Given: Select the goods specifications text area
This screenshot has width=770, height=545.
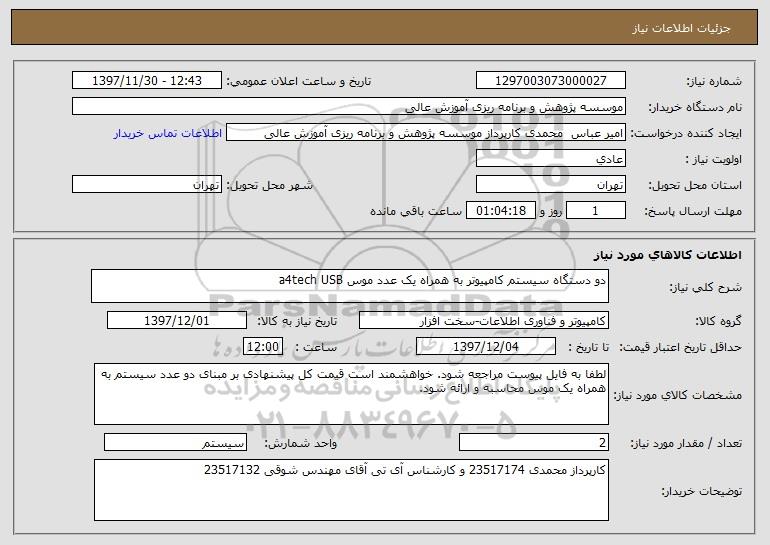Looking at the screenshot, I should coord(351,394).
